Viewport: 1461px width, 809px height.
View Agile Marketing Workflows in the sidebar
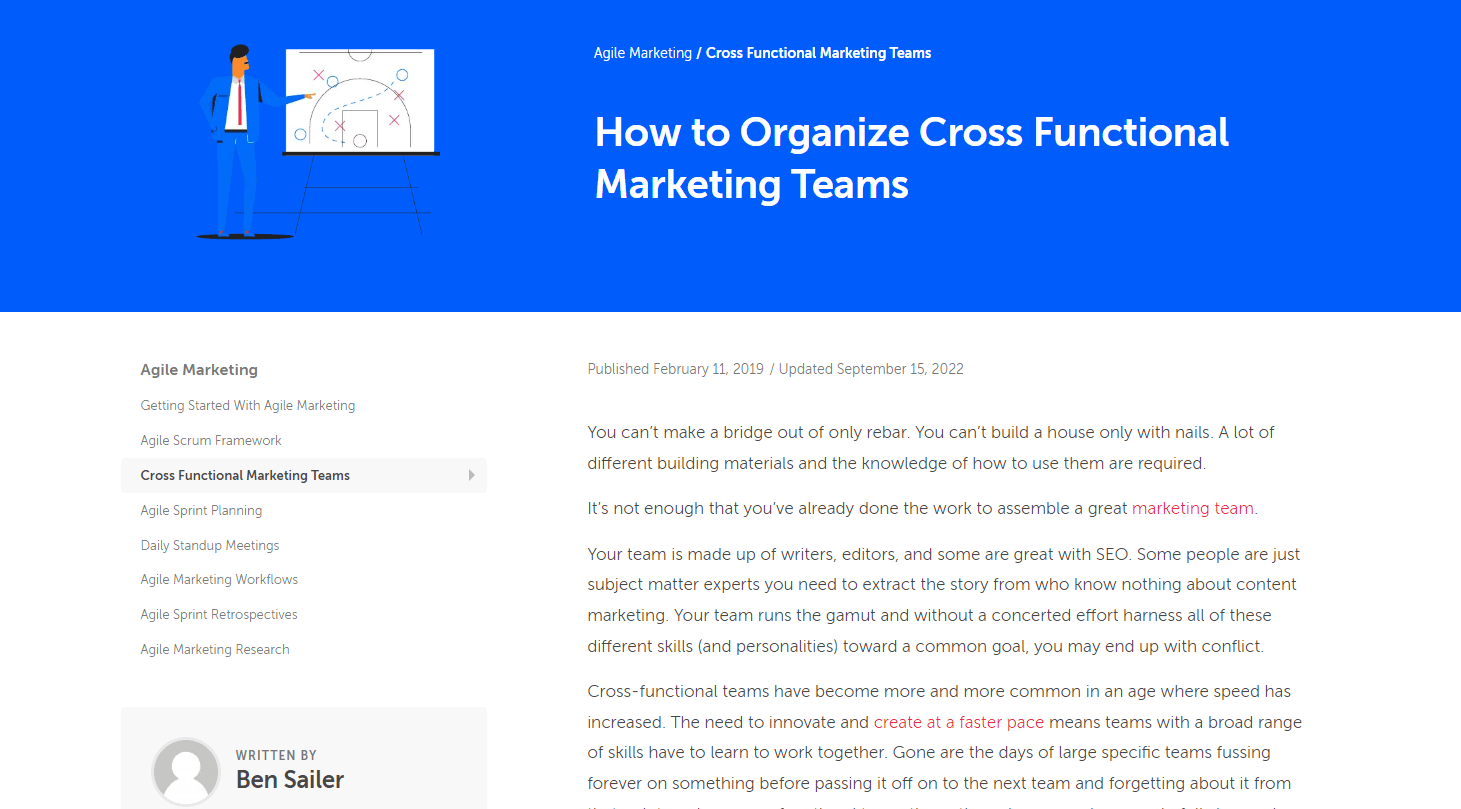[219, 580]
